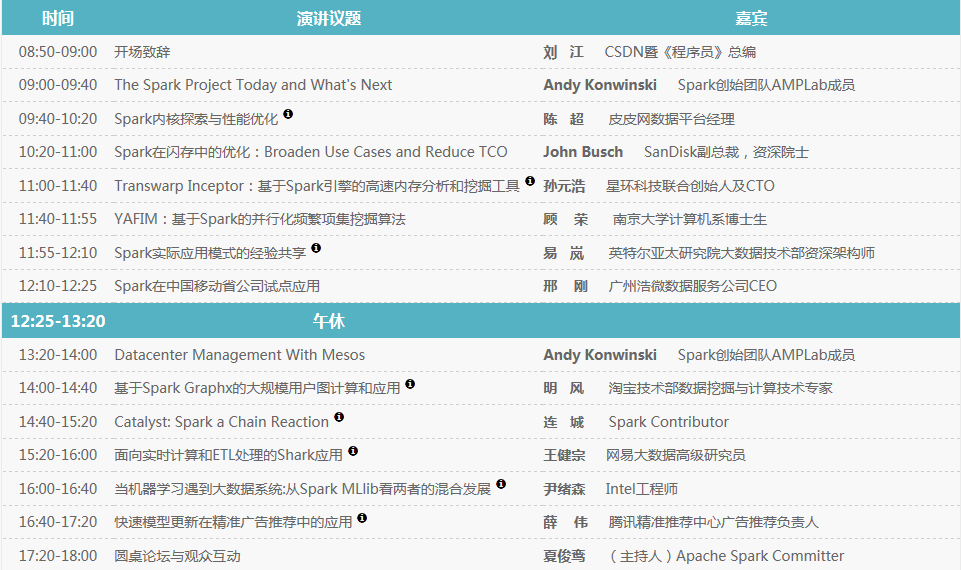The height and width of the screenshot is (570, 961).
Task: Click Andy Konwinski in the 09:00-09:40 row
Action: pyautogui.click(x=600, y=85)
